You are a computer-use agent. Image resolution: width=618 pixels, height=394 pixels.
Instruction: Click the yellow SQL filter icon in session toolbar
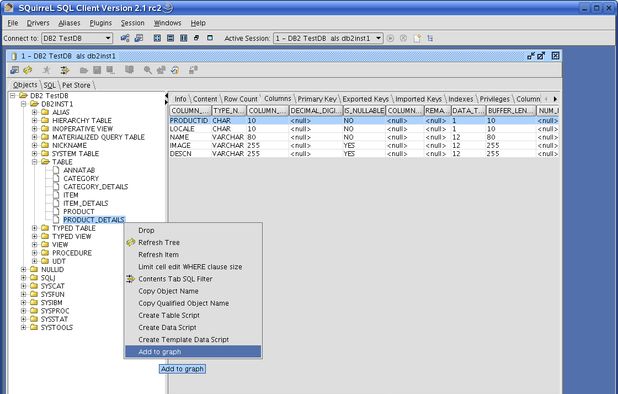coord(64,70)
